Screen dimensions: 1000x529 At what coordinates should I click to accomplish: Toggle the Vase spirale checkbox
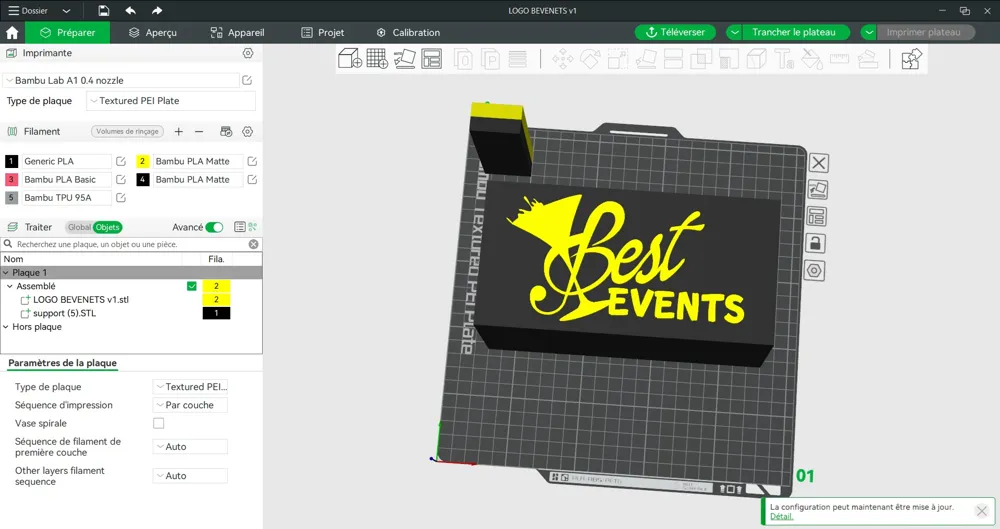[159, 423]
